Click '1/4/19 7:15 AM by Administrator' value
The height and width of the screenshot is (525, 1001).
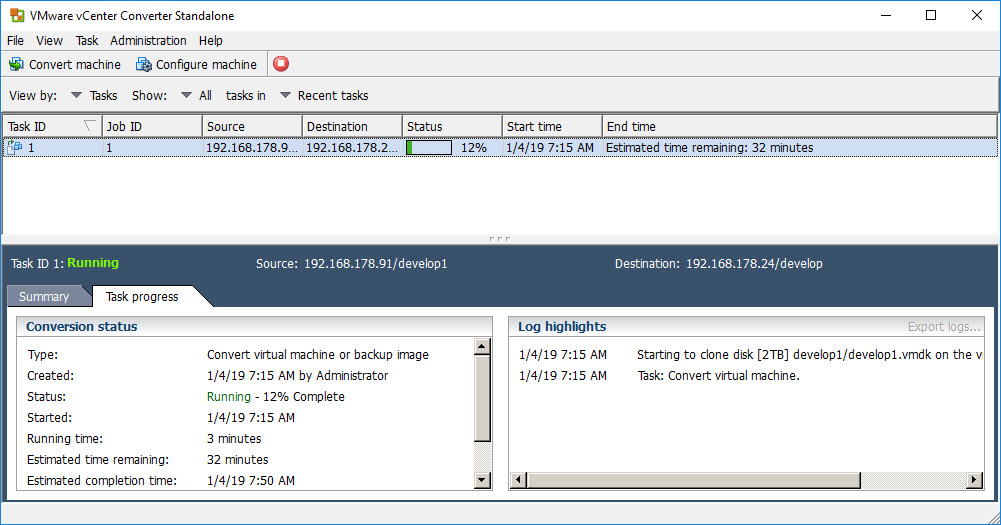click(297, 376)
